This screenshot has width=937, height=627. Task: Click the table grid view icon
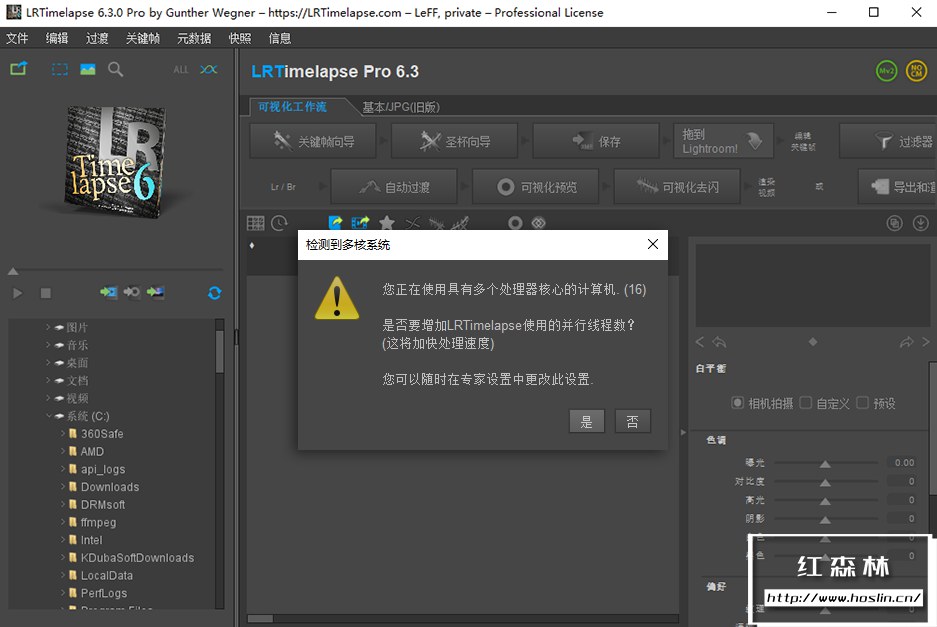pos(256,223)
